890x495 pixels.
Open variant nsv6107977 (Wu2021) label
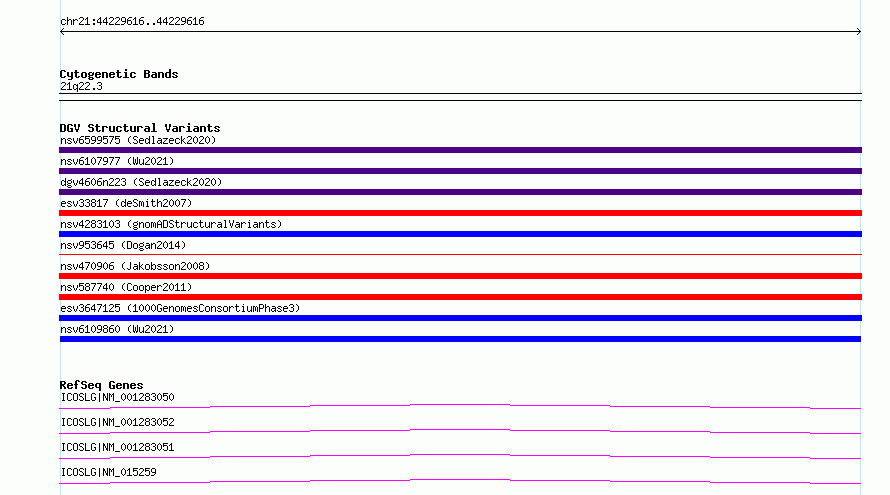(117, 161)
